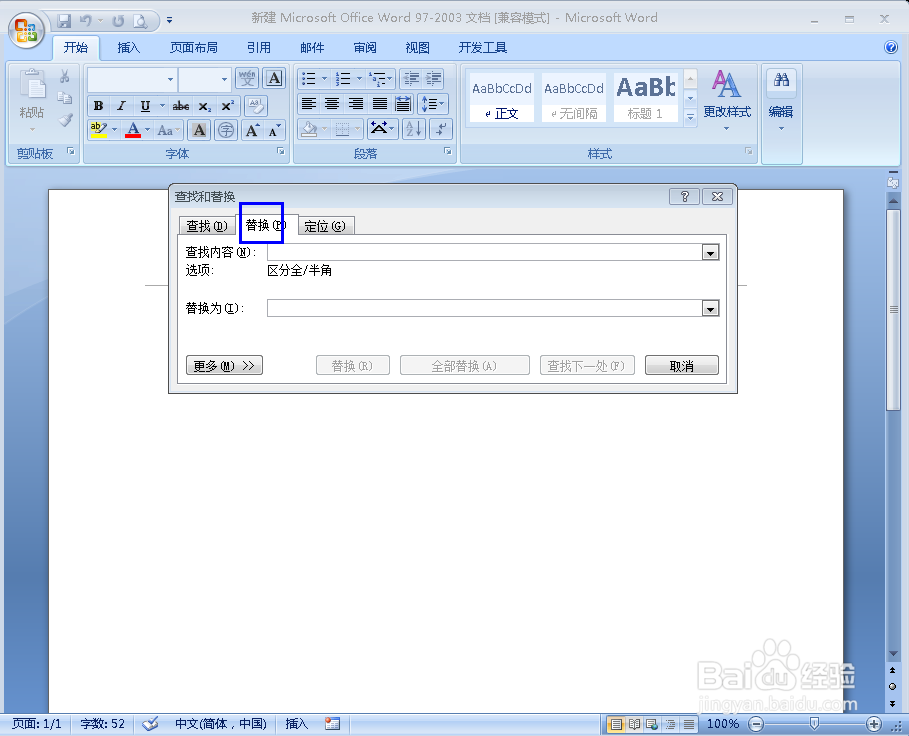
Task: Click the zoom slider handle
Action: (814, 723)
